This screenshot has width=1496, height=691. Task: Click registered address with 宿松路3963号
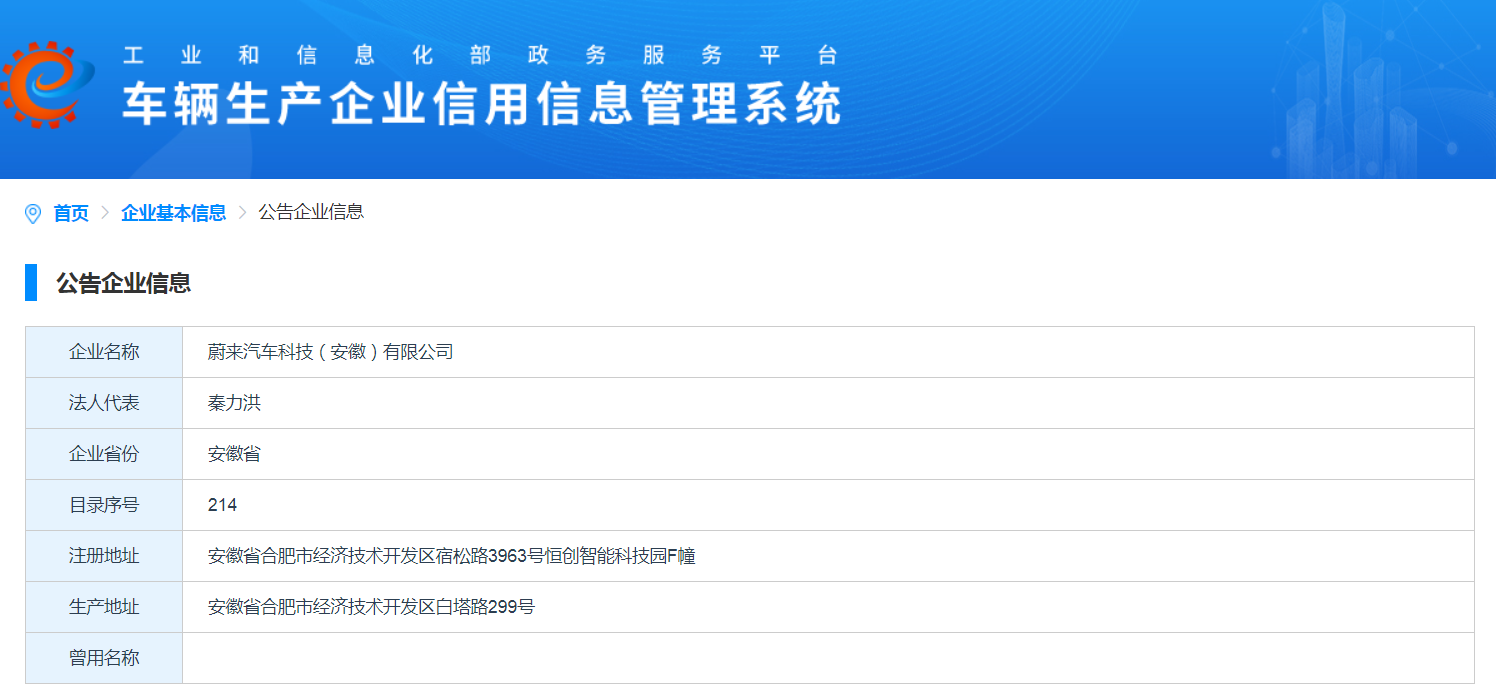tap(452, 556)
